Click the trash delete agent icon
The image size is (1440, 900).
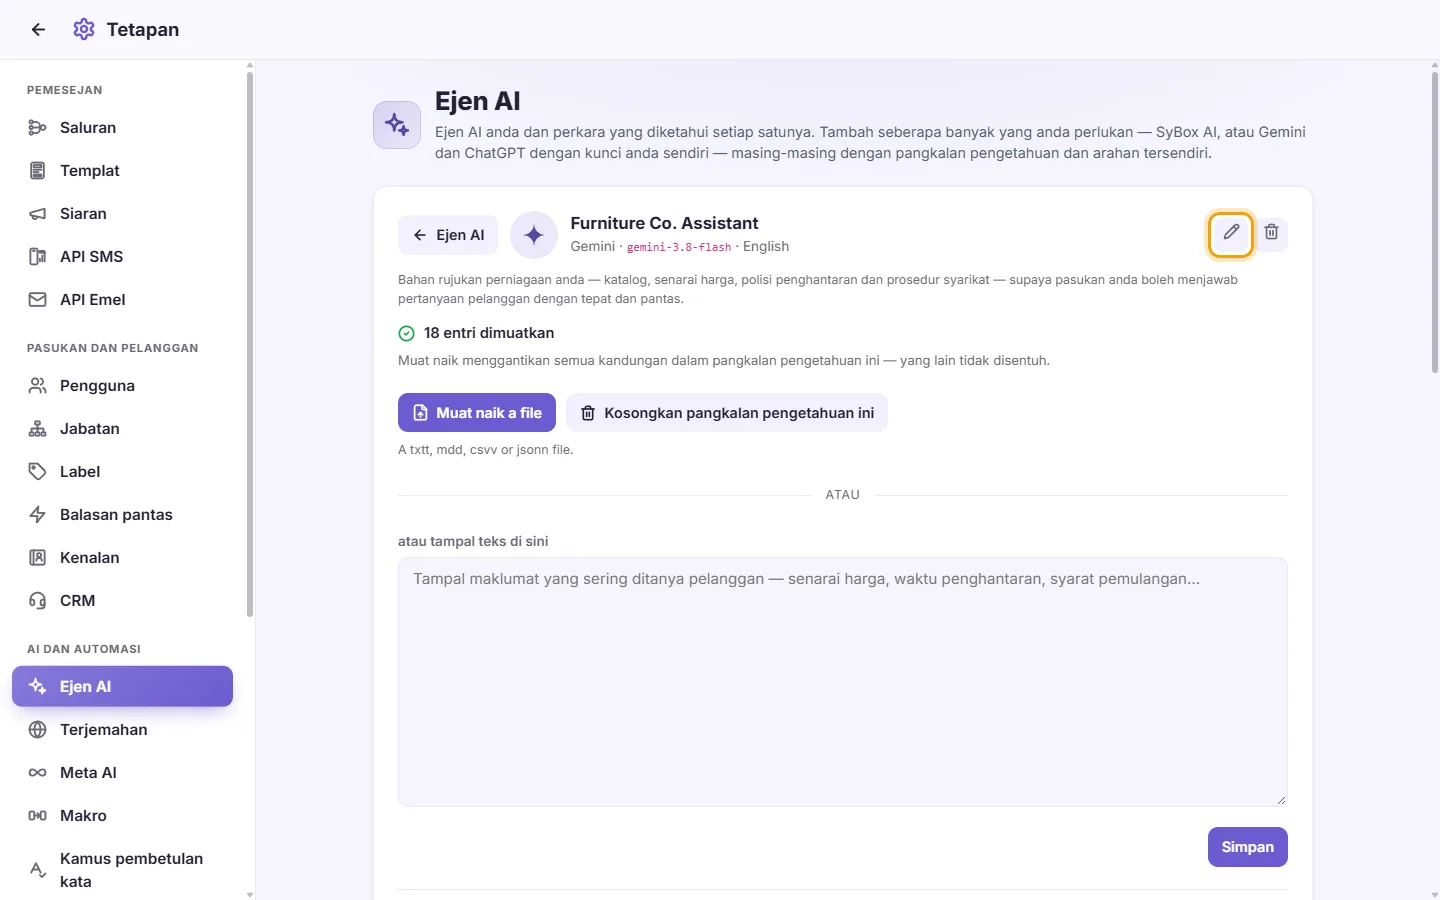[x=1271, y=233]
